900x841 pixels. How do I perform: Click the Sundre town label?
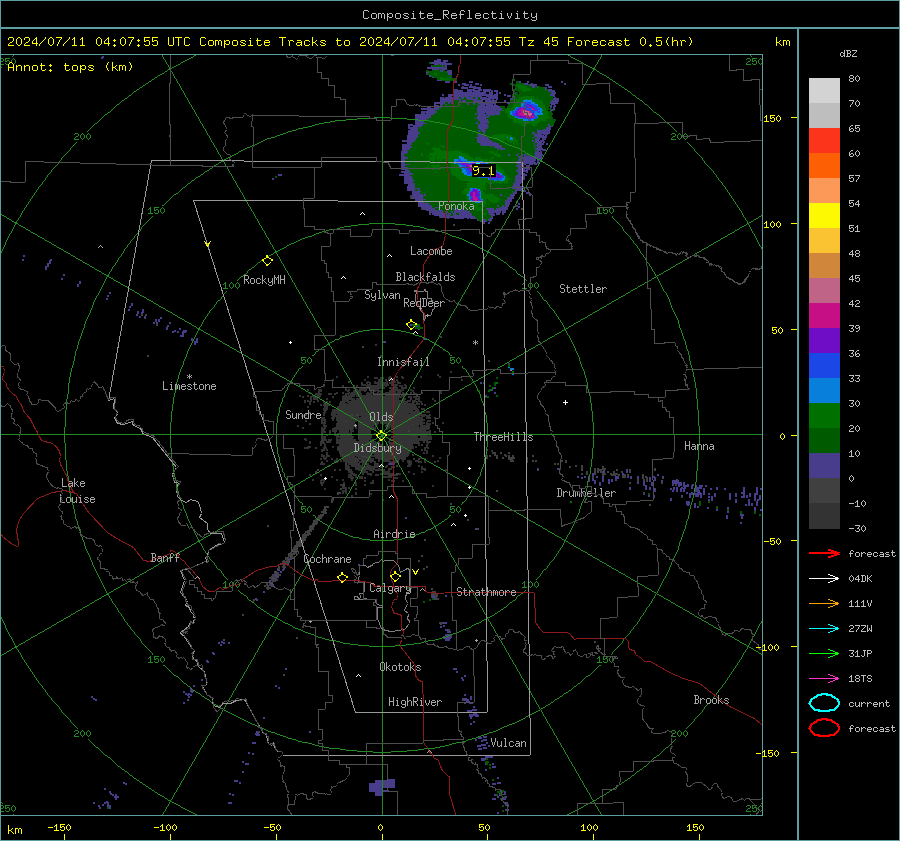click(x=303, y=415)
